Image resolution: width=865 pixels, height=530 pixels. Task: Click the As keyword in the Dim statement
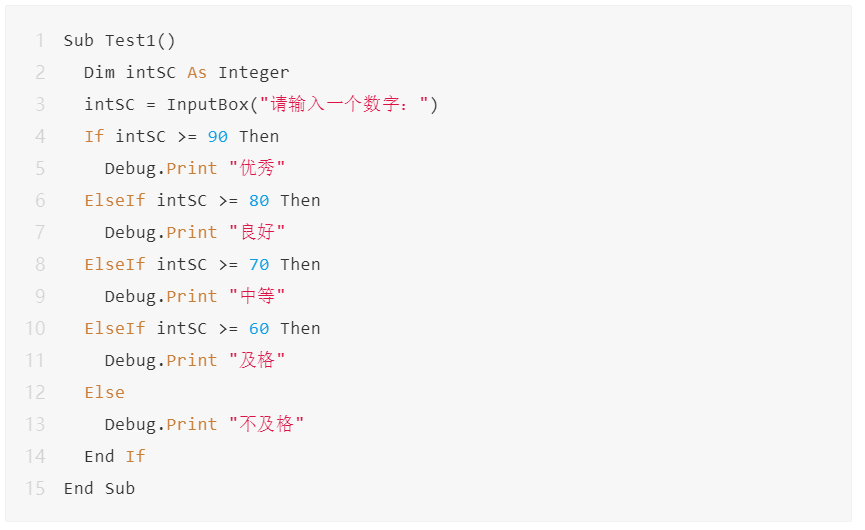(x=197, y=72)
